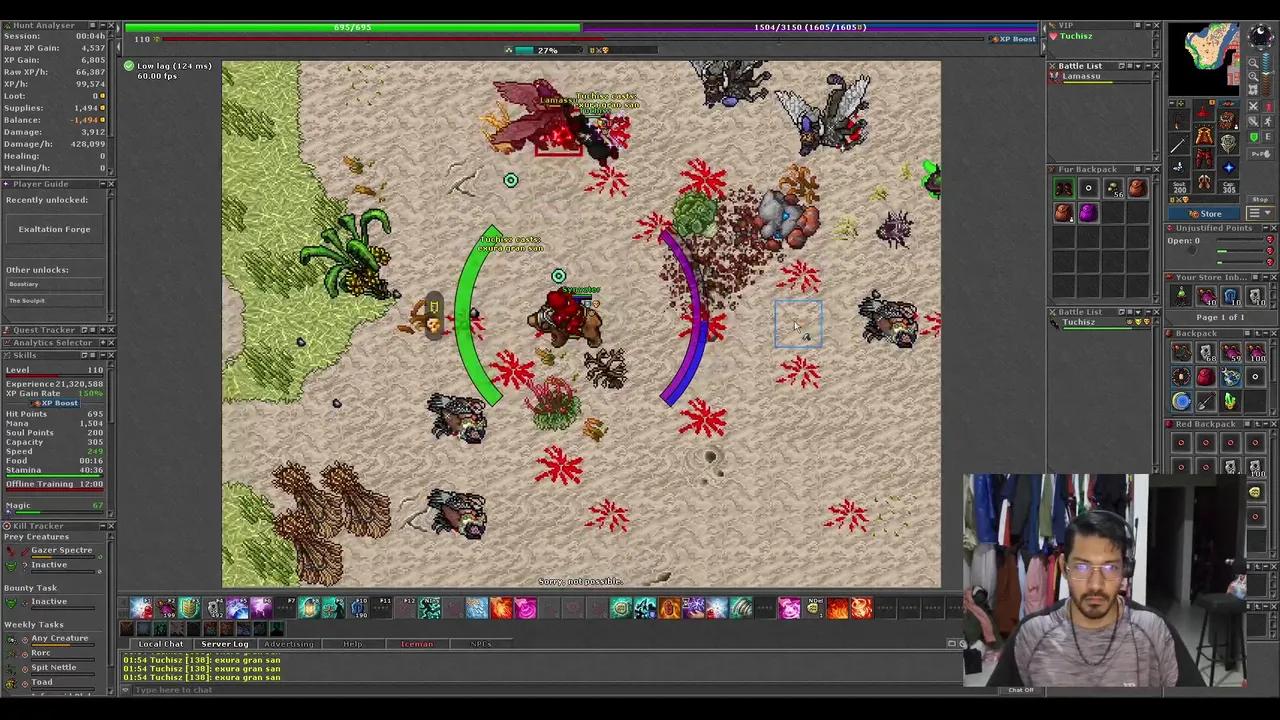This screenshot has height=720, width=1280.
Task: Click the orange spell icon on right action bar
Action: (x=670, y=608)
